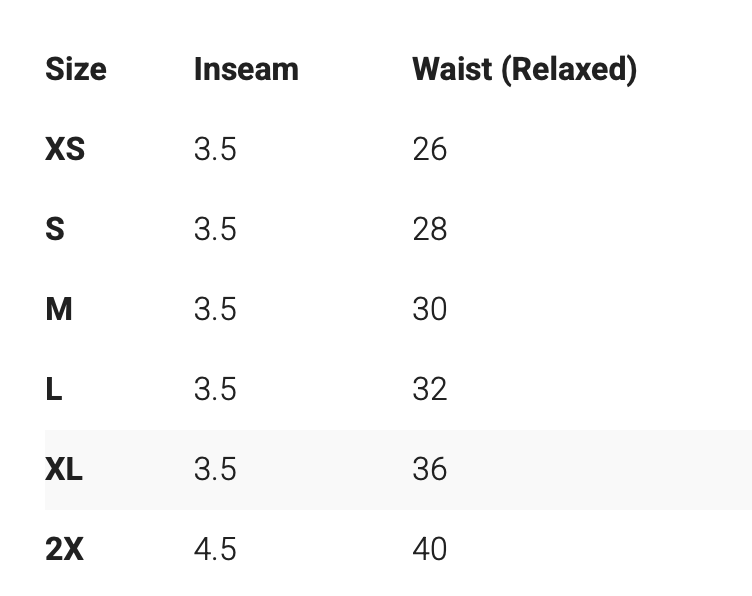The height and width of the screenshot is (596, 752).
Task: Select the waist value 40
Action: point(429,549)
